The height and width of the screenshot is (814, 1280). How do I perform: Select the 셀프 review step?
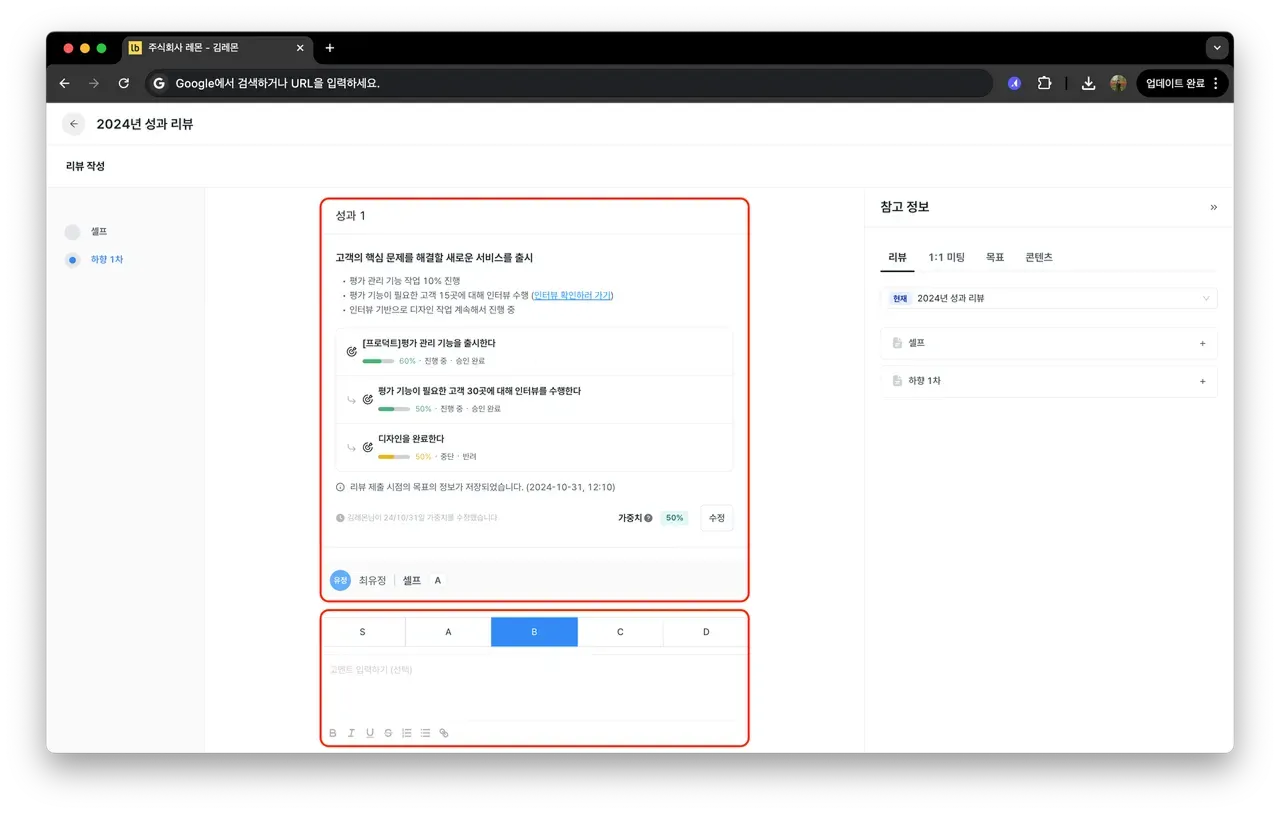(x=98, y=232)
